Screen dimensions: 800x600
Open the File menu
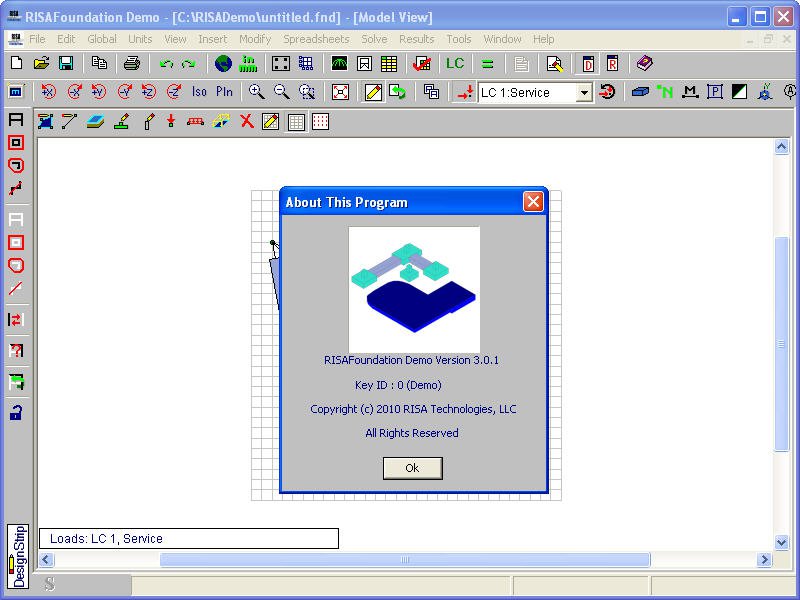click(x=37, y=39)
